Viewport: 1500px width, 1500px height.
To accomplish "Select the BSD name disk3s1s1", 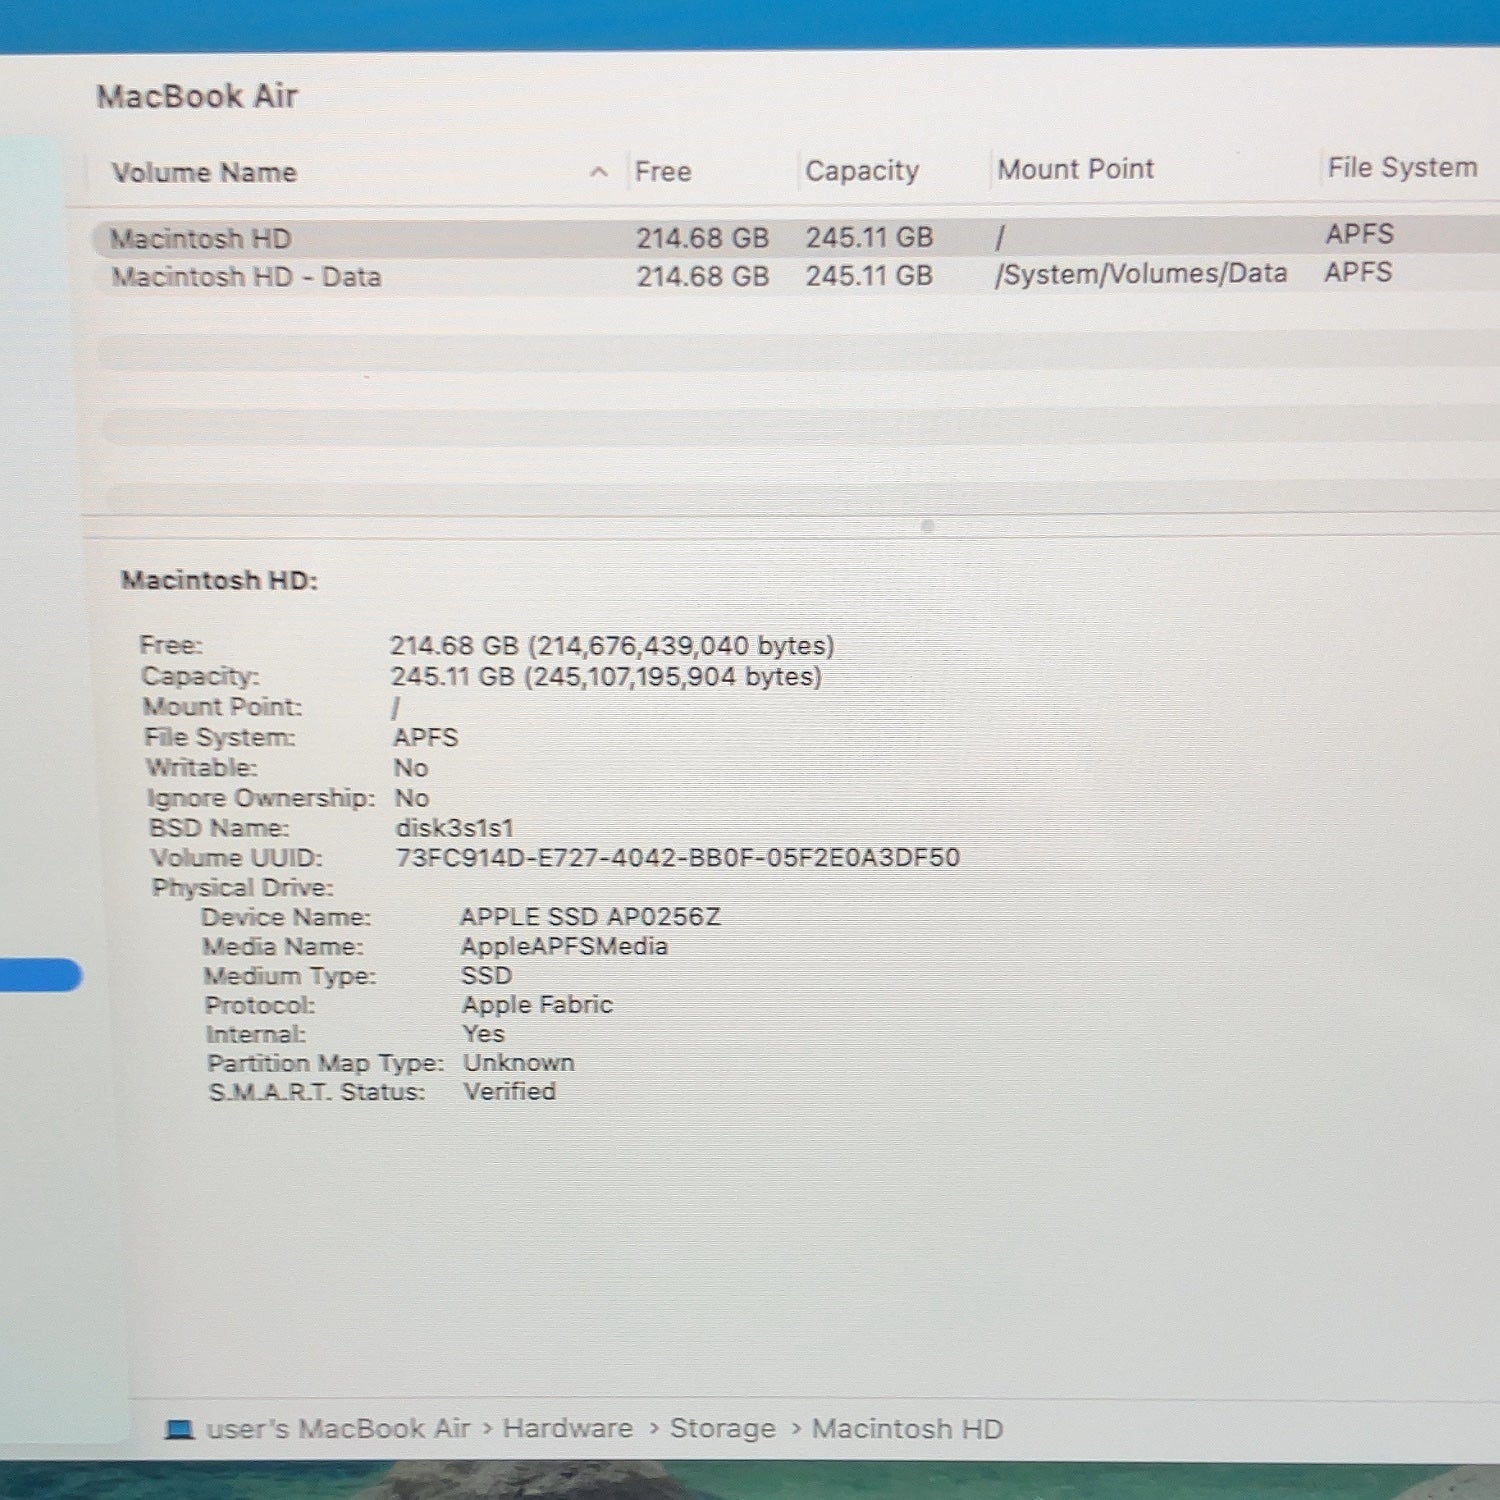I will click(x=455, y=828).
